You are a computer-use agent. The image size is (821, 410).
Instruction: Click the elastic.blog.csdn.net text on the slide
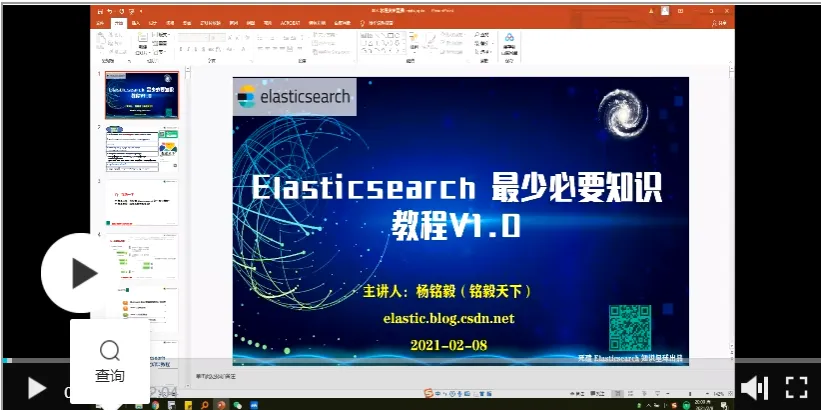click(449, 318)
